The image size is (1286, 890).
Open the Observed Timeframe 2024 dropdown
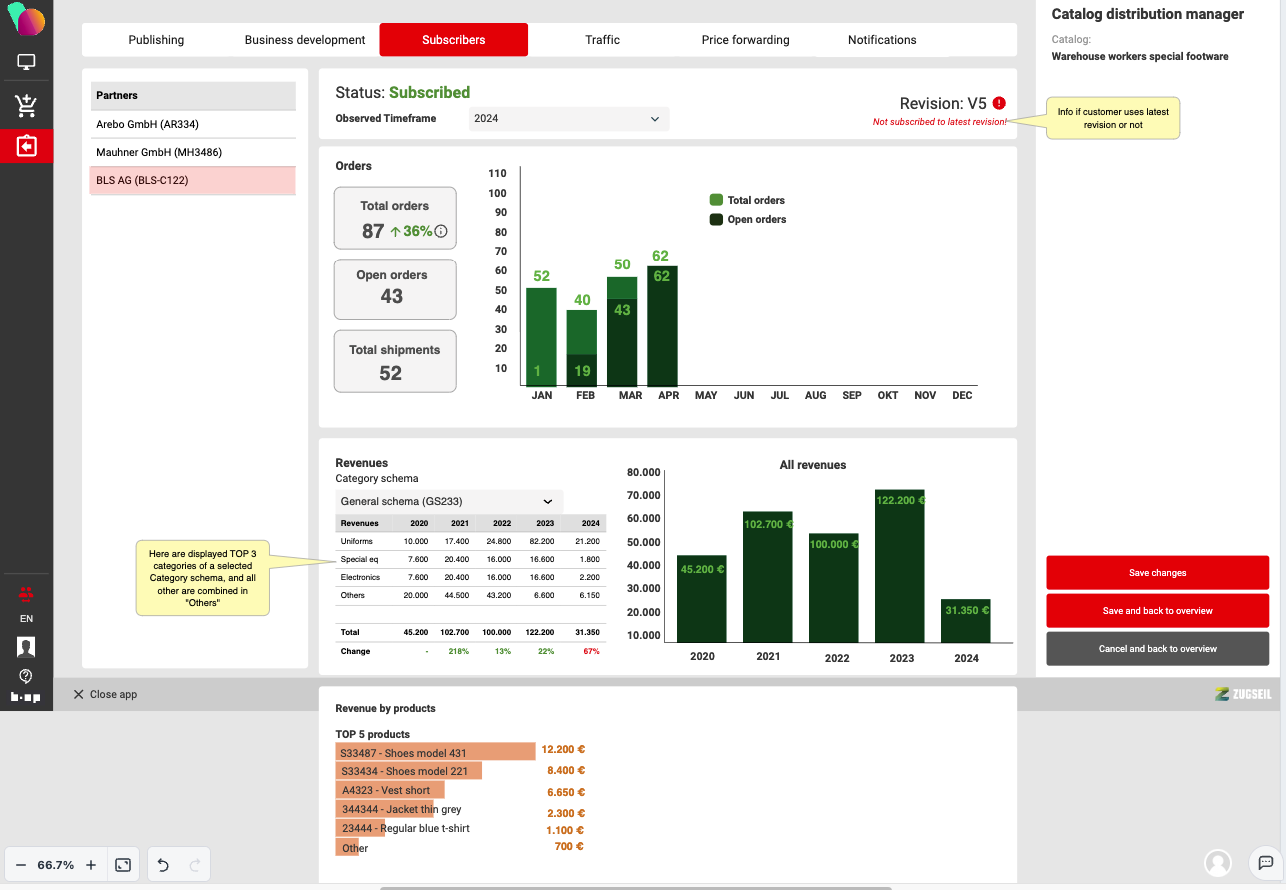click(568, 119)
